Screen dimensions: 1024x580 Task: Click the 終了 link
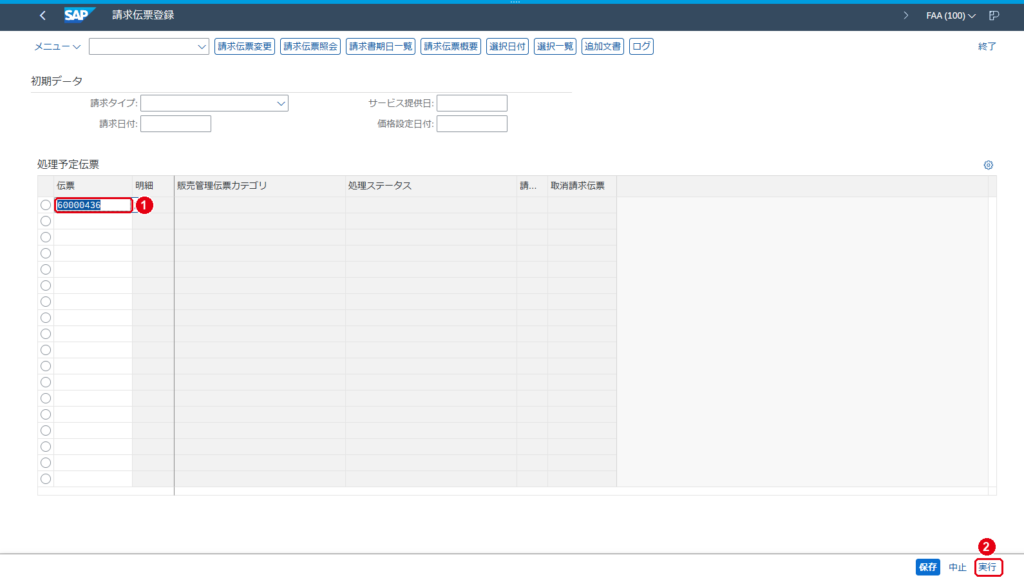pyautogui.click(x=987, y=46)
